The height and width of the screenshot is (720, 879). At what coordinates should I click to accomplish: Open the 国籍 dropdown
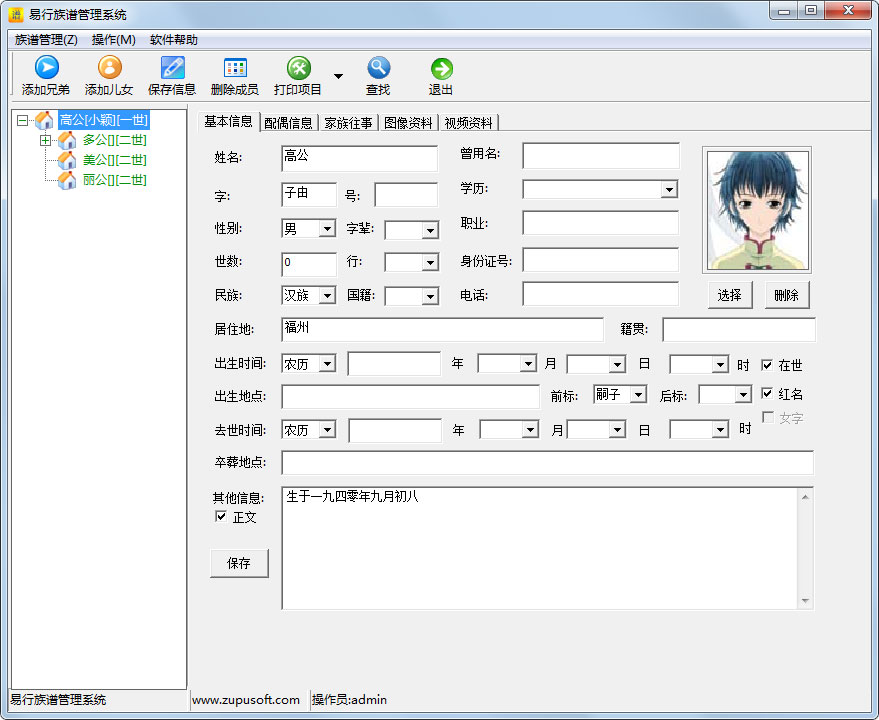(430, 296)
